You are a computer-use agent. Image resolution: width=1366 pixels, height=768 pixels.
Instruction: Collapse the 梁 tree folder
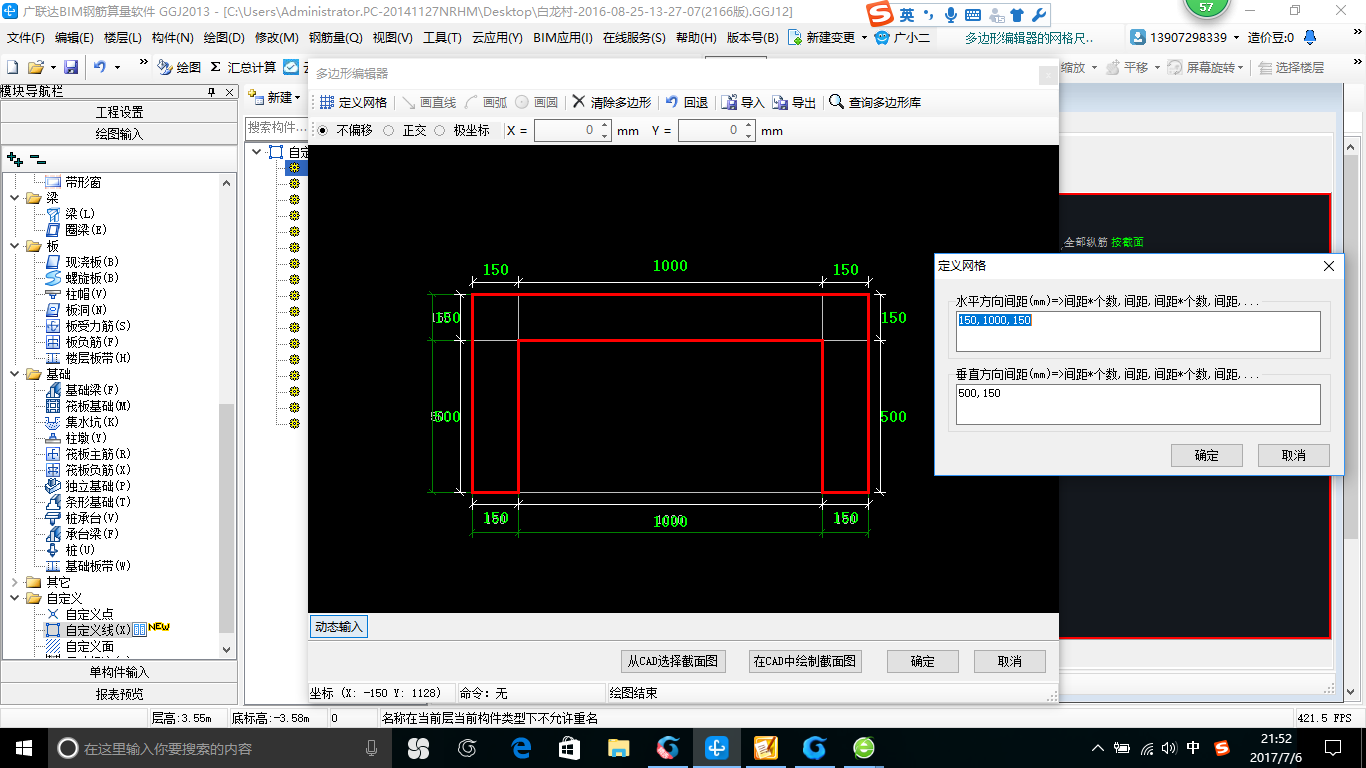pos(15,198)
